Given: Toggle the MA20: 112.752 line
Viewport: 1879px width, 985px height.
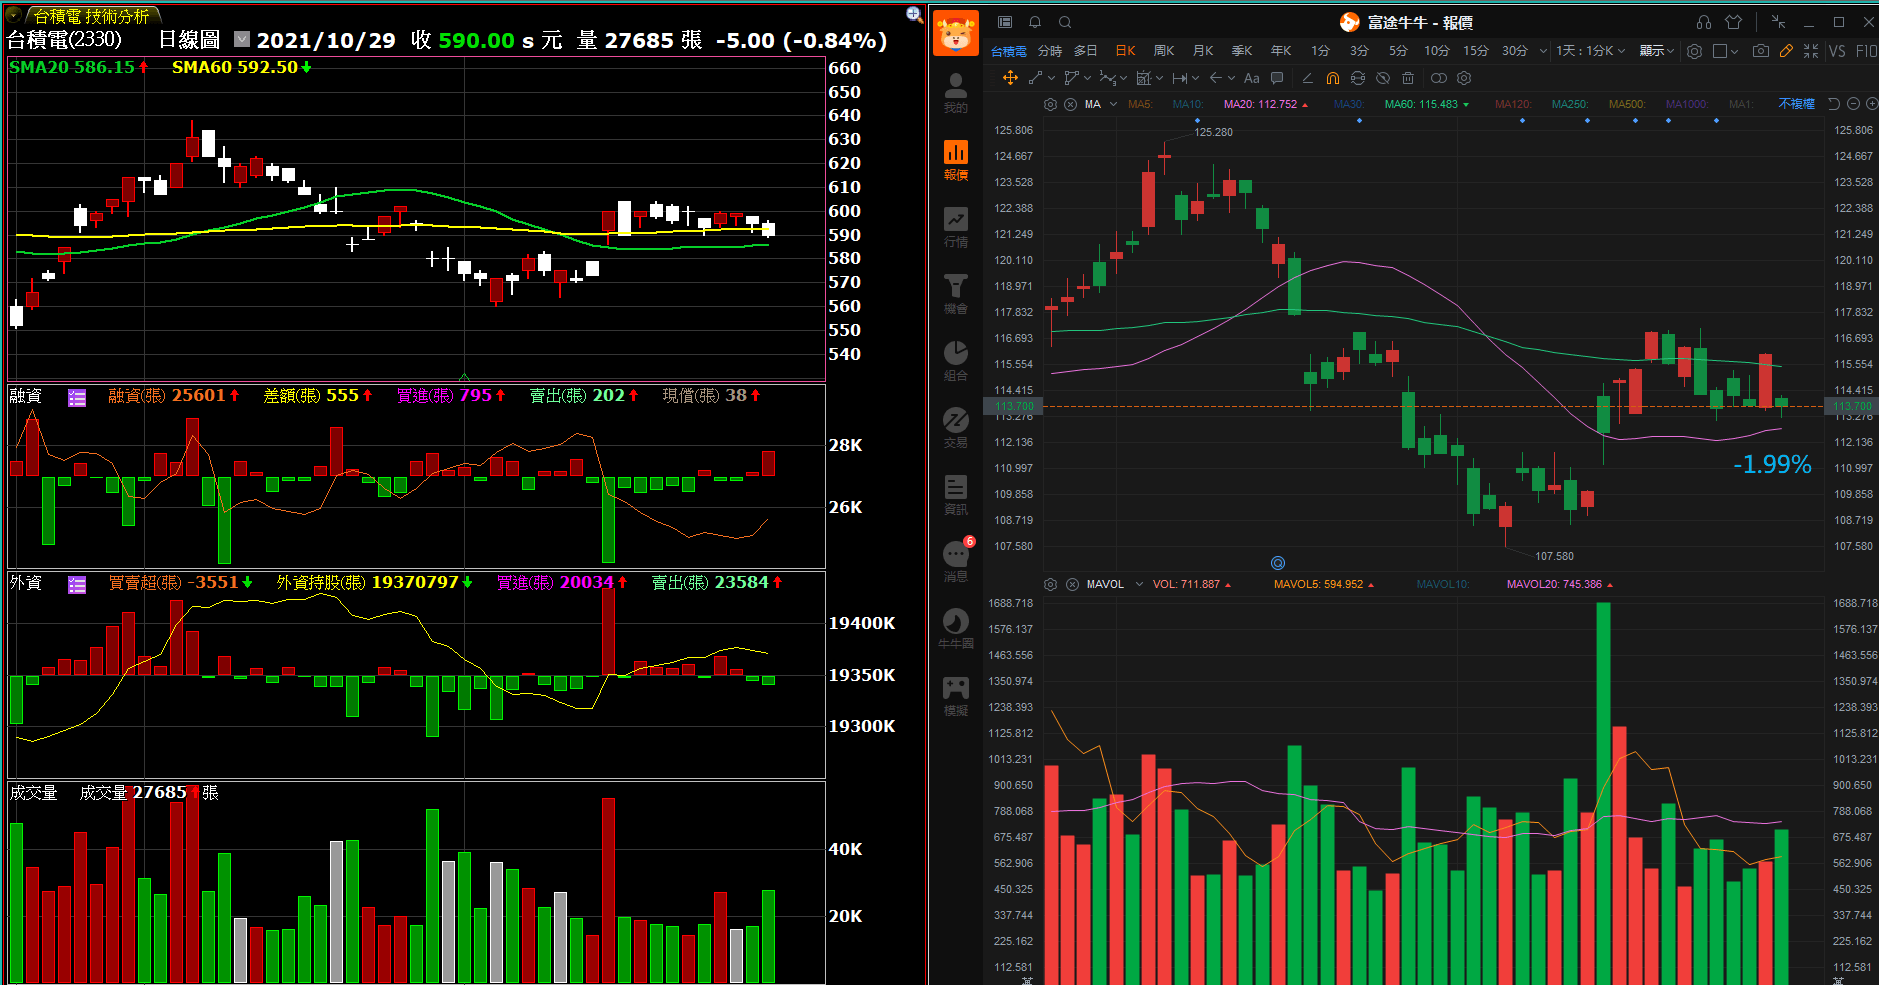Looking at the screenshot, I should (x=1266, y=104).
